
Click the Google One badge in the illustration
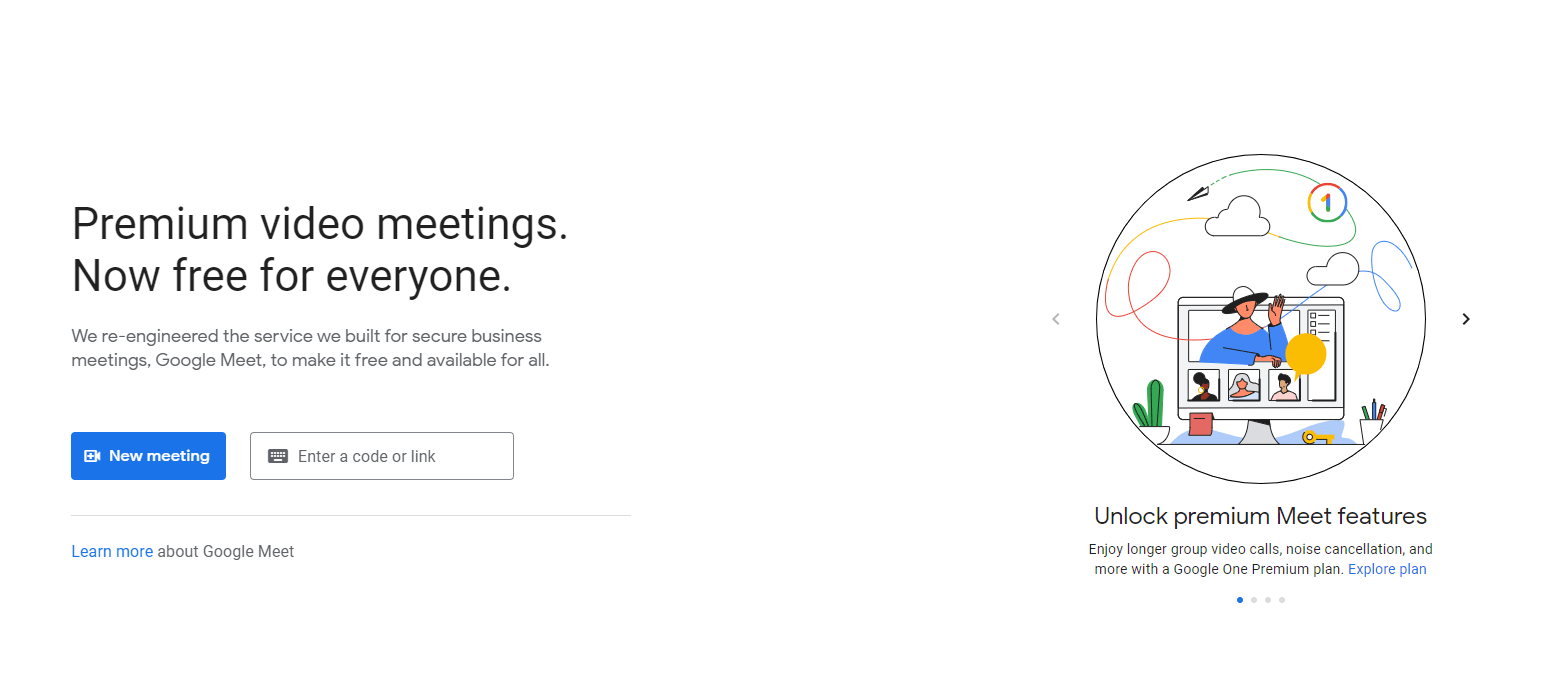point(1329,202)
